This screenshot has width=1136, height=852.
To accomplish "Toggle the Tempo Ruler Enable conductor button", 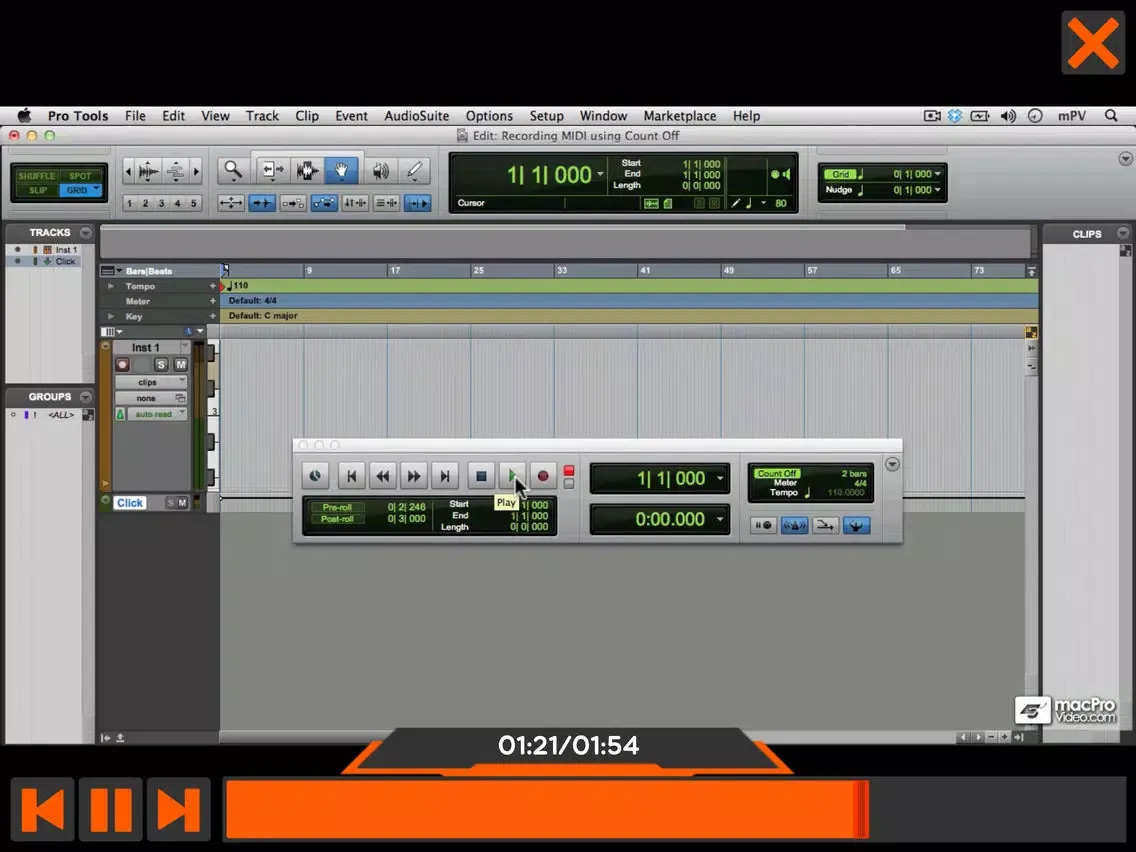I will (x=856, y=525).
